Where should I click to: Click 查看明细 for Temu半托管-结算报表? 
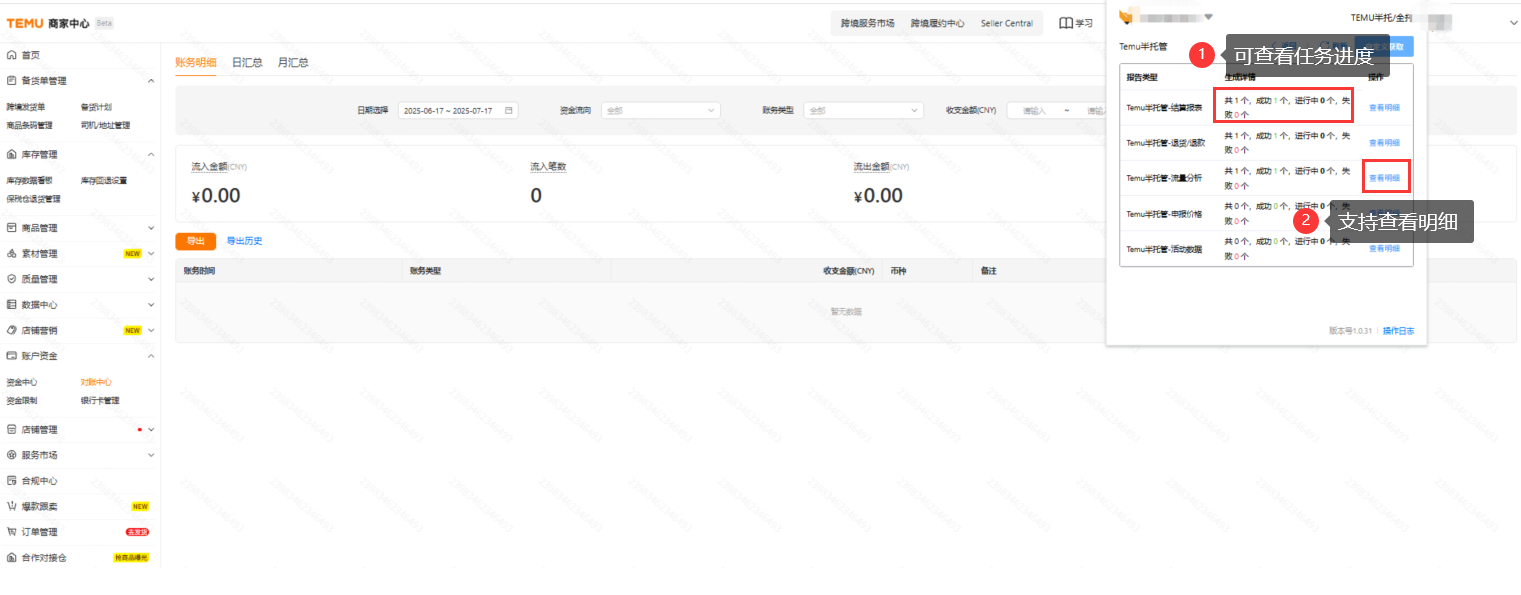1384,107
